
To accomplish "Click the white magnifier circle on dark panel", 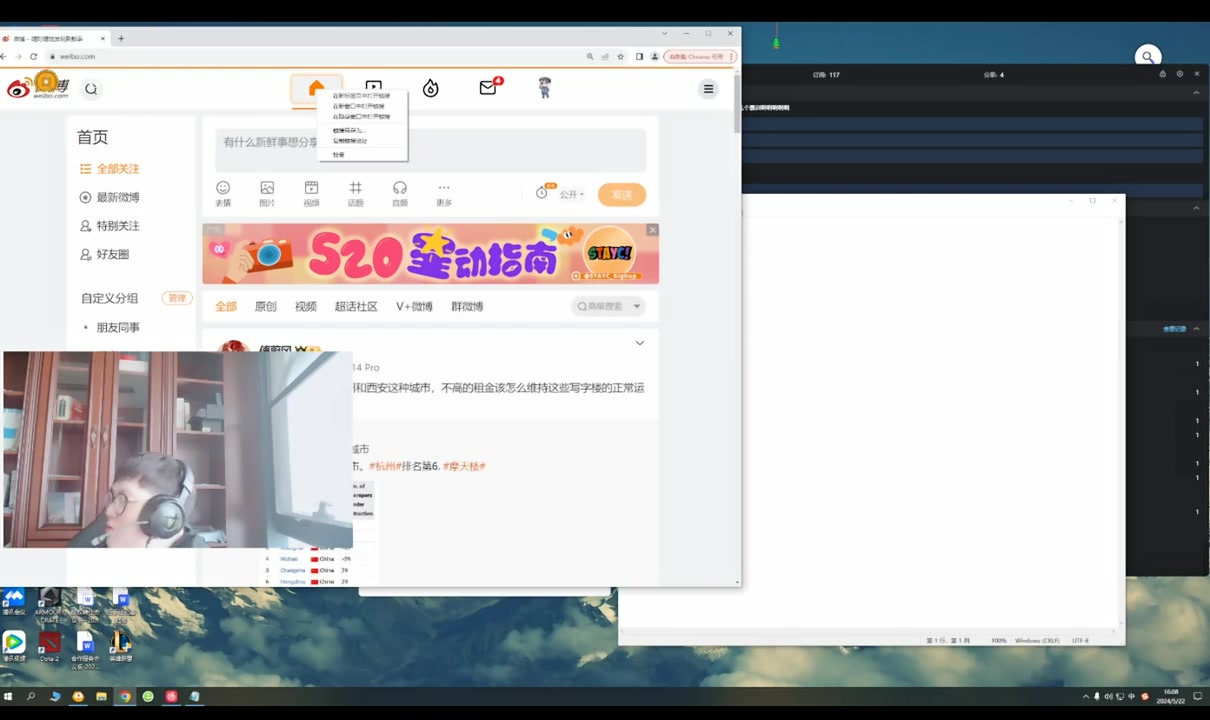I will point(1148,57).
